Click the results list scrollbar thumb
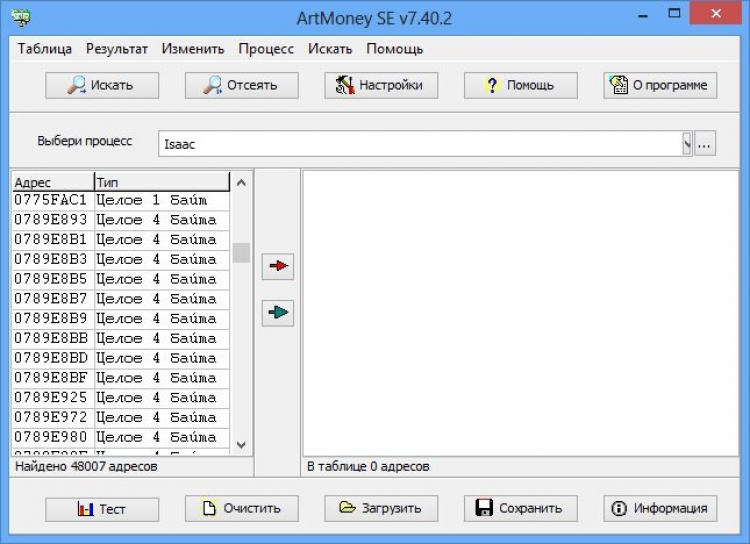Viewport: 750px width, 544px height. (x=241, y=253)
